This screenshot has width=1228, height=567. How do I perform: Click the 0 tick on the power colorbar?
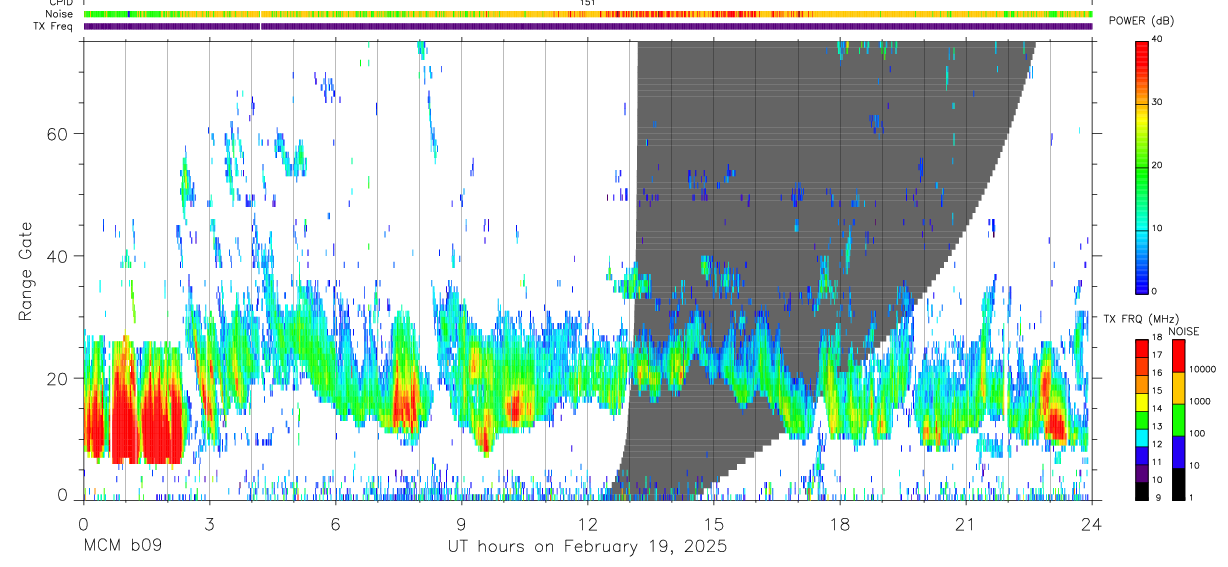1153,291
